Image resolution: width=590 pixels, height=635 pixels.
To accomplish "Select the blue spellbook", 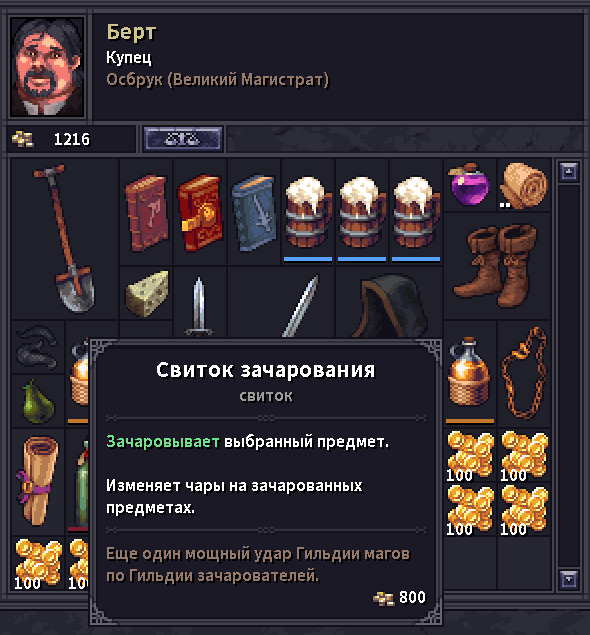I will click(x=254, y=212).
